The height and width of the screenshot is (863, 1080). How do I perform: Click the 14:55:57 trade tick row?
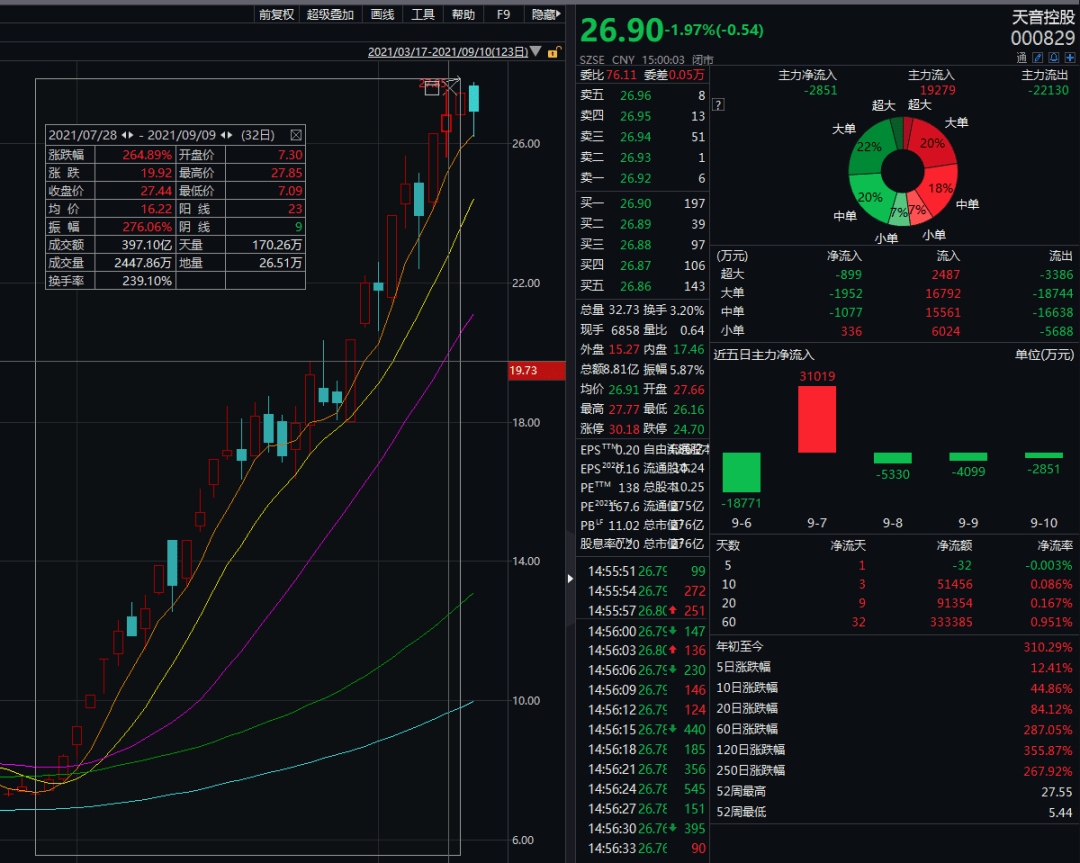646,611
